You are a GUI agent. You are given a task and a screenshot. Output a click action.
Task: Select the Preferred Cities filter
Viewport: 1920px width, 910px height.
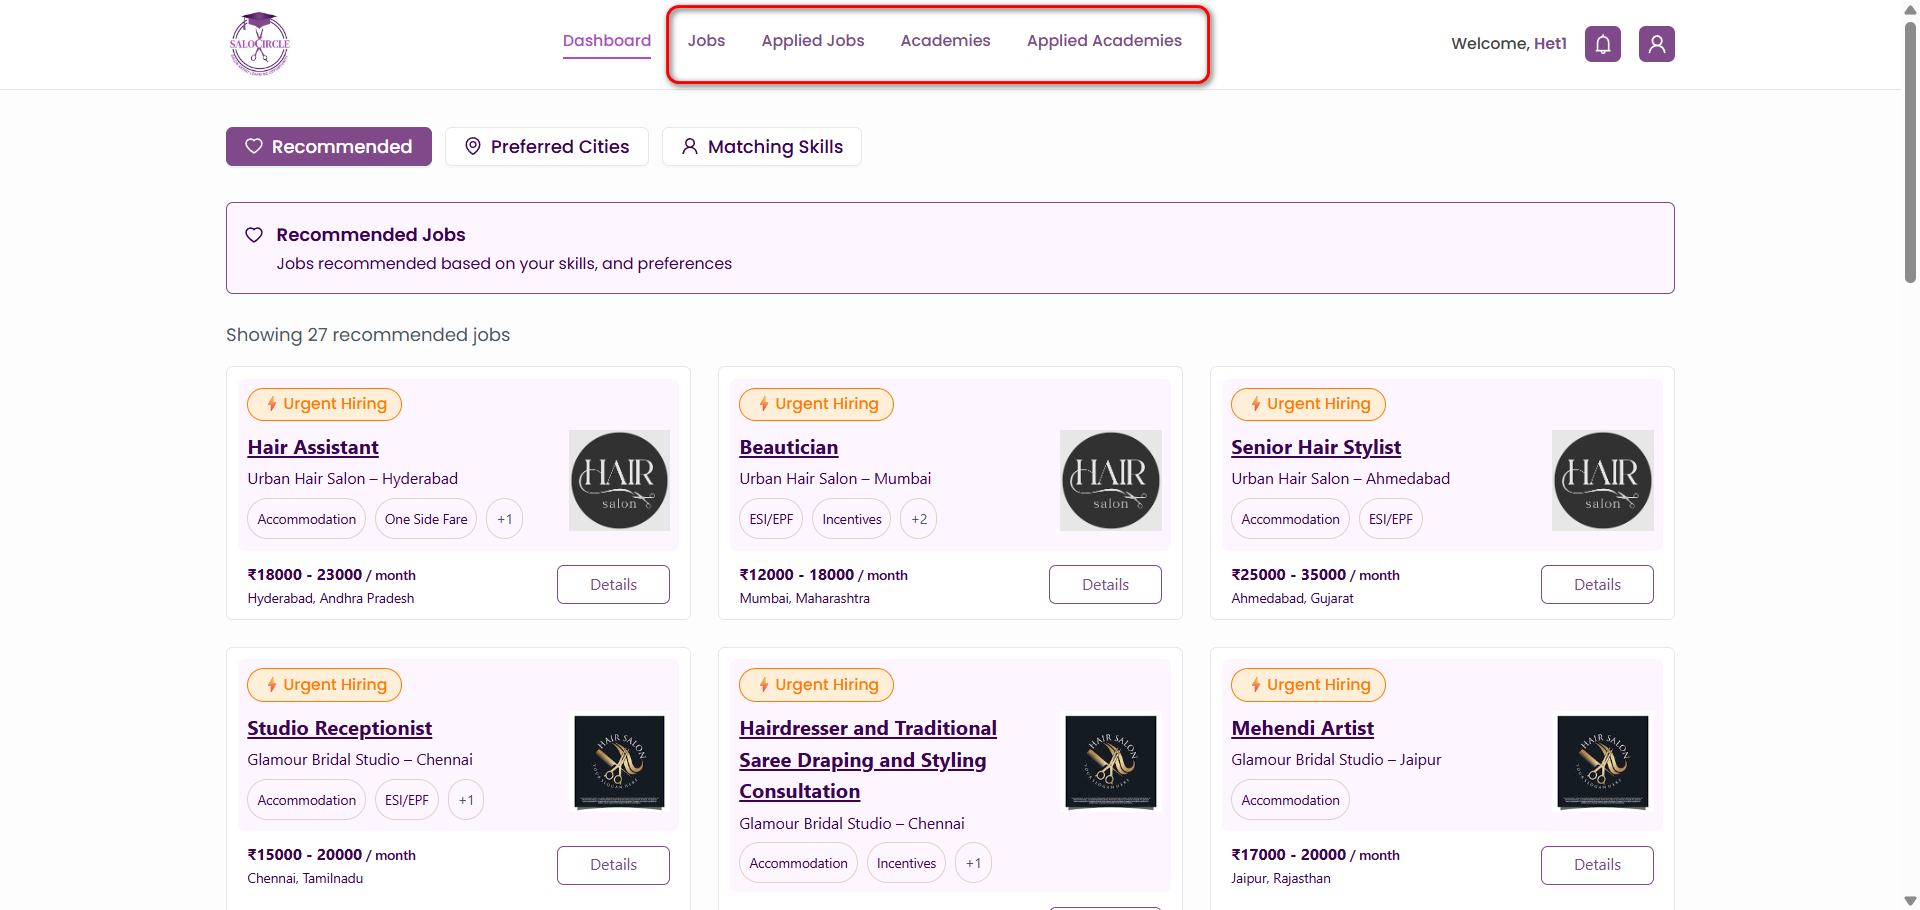(x=547, y=147)
